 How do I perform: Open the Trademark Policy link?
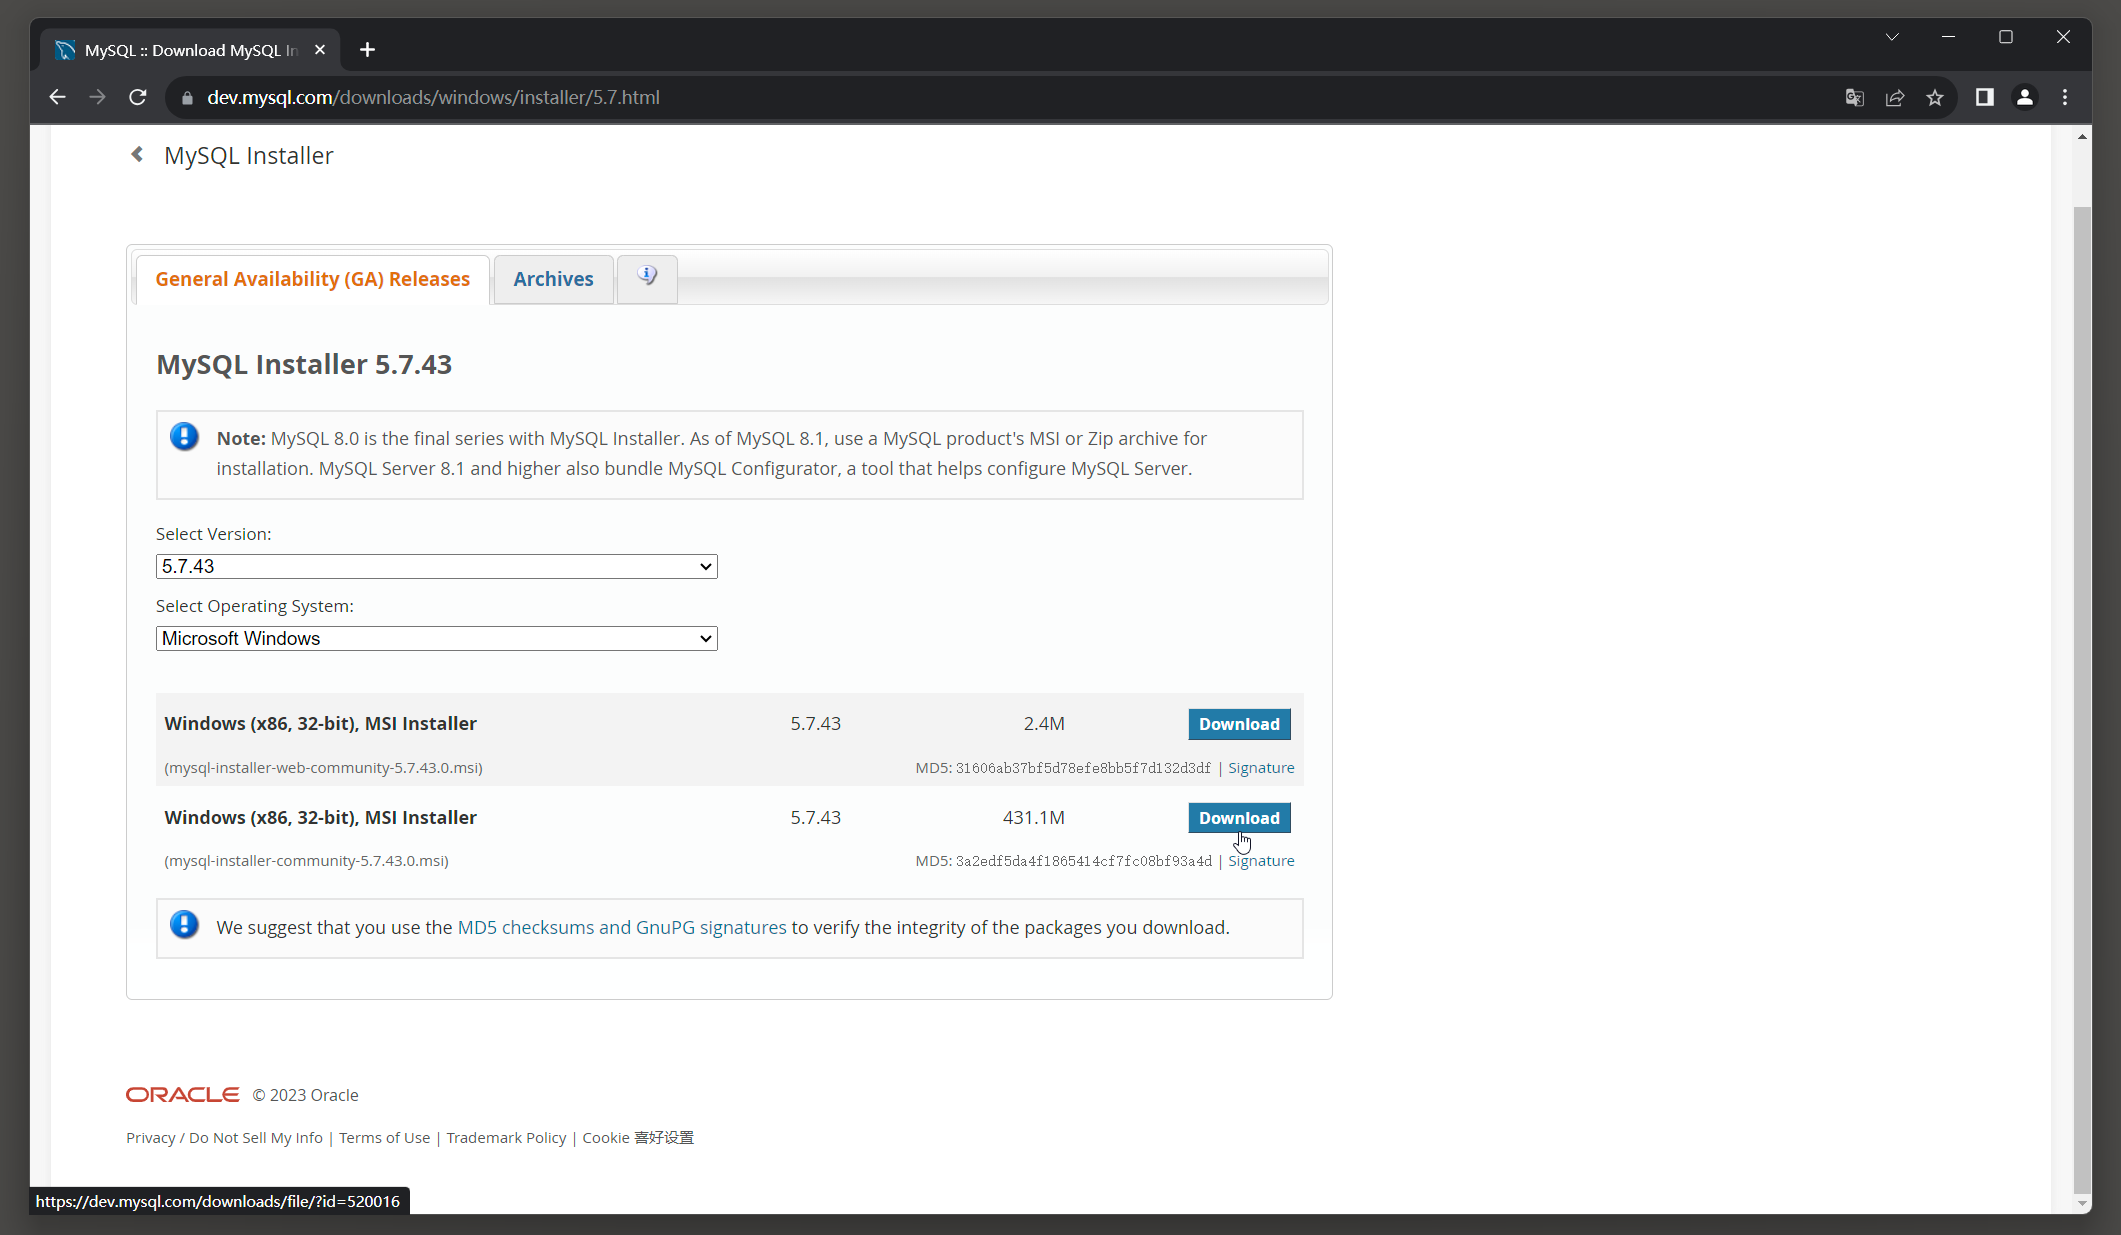506,1138
